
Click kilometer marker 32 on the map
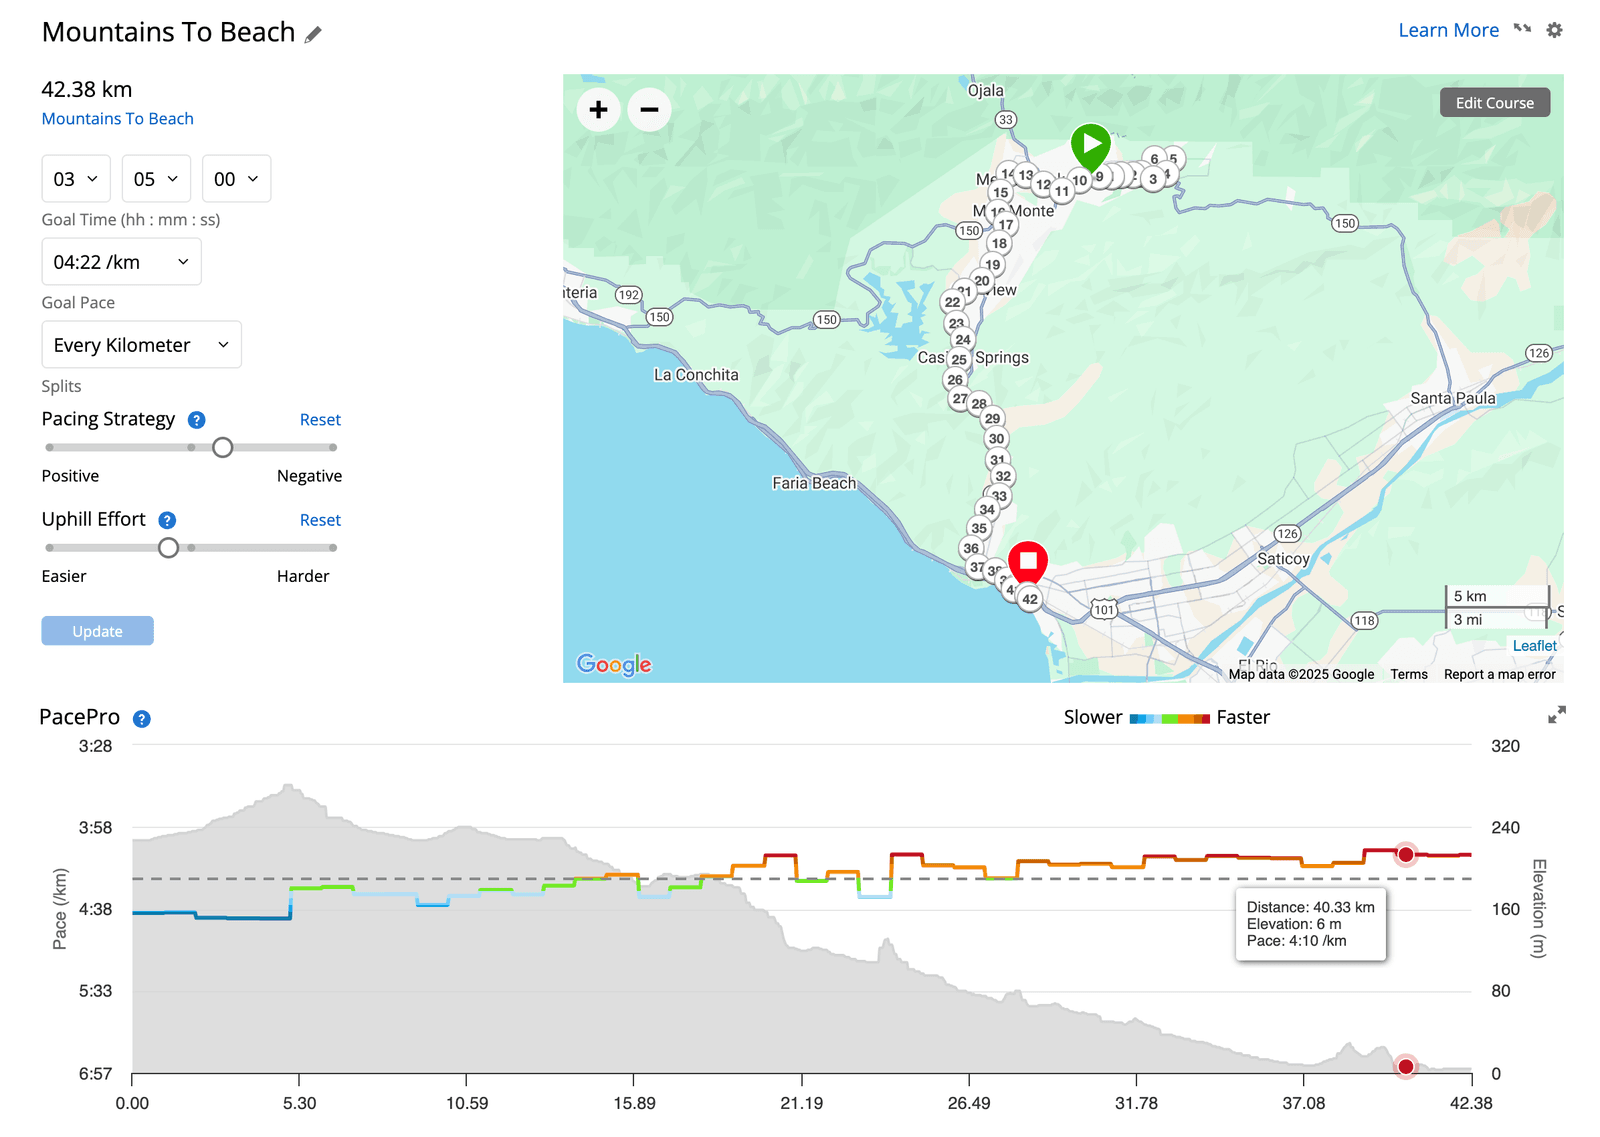[1003, 476]
